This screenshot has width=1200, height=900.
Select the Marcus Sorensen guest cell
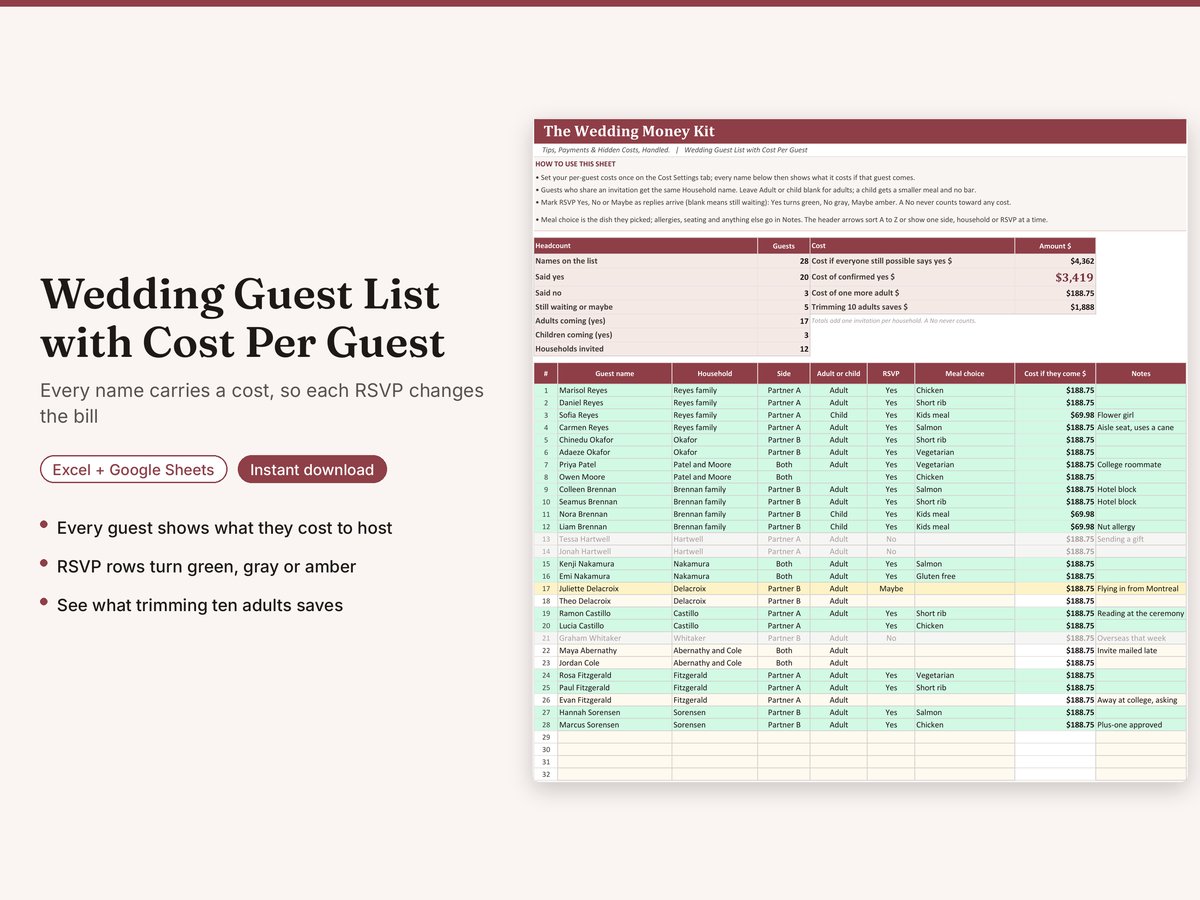(614, 725)
